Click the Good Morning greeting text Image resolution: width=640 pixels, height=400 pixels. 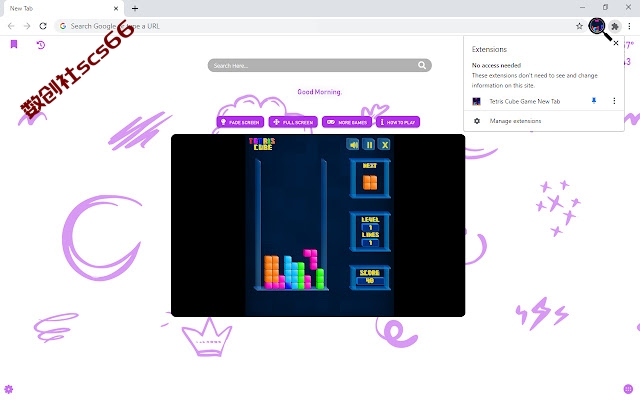tap(319, 92)
